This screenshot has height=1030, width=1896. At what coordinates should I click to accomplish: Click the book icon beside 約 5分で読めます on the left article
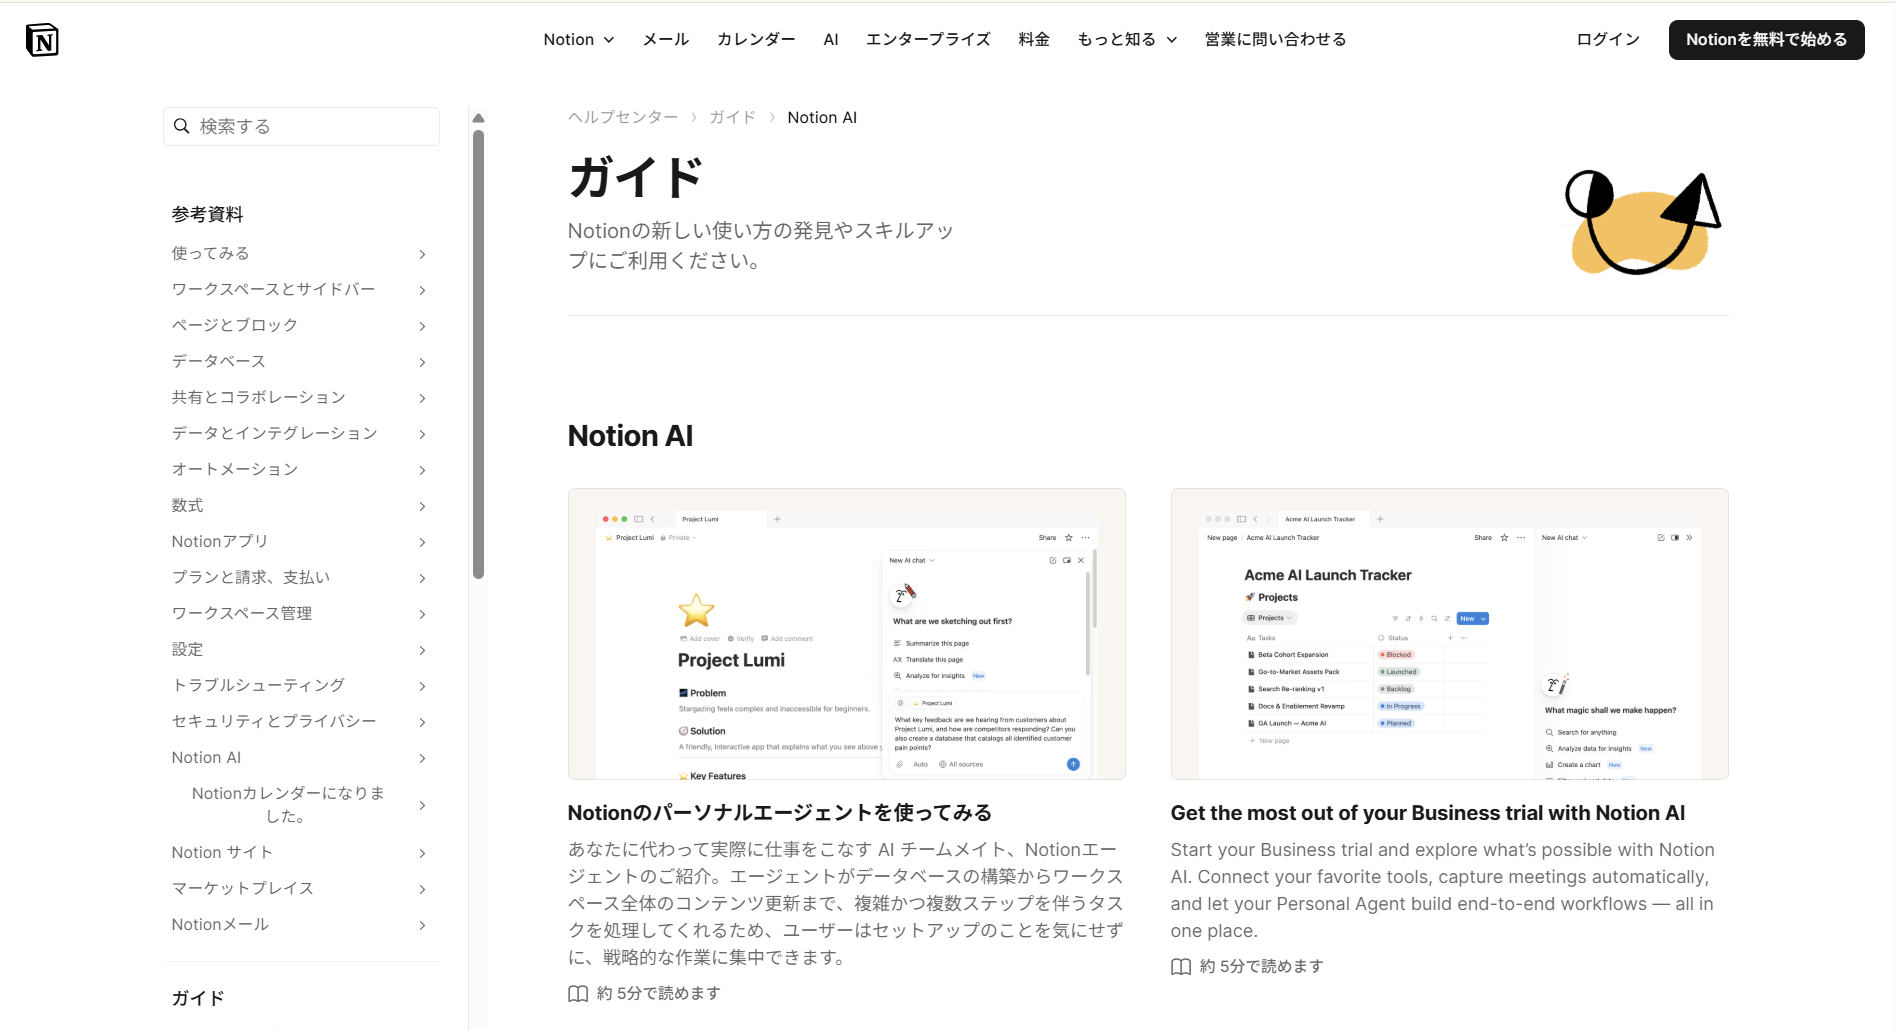pyautogui.click(x=577, y=993)
